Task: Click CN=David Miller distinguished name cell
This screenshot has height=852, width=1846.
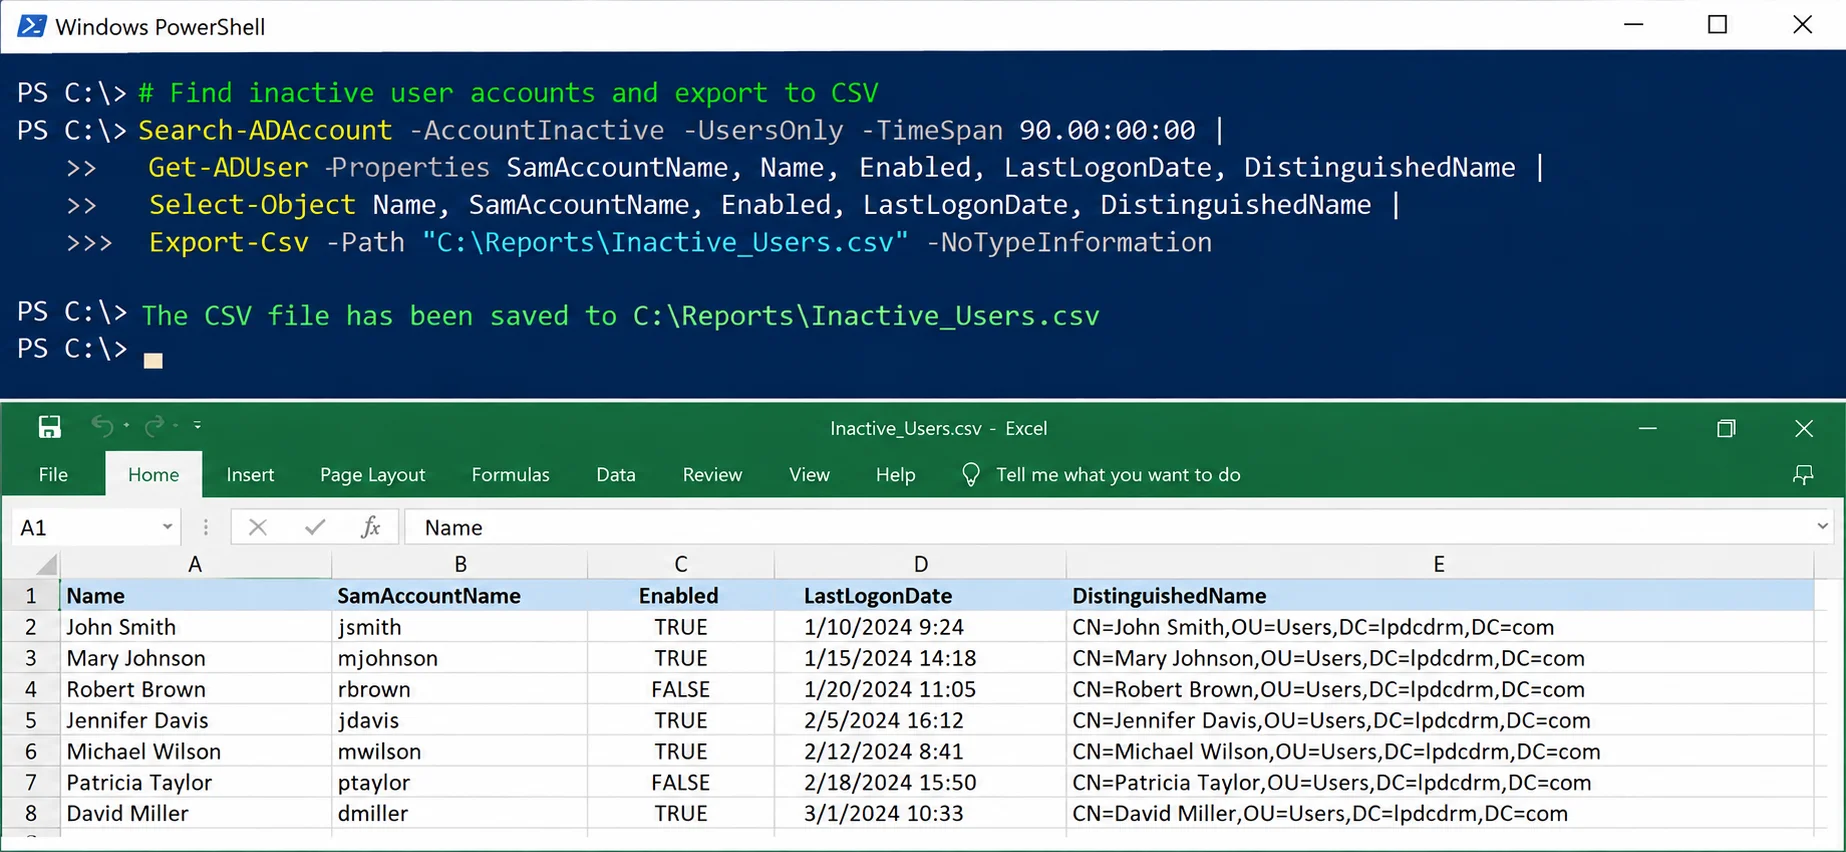Action: 1439,813
